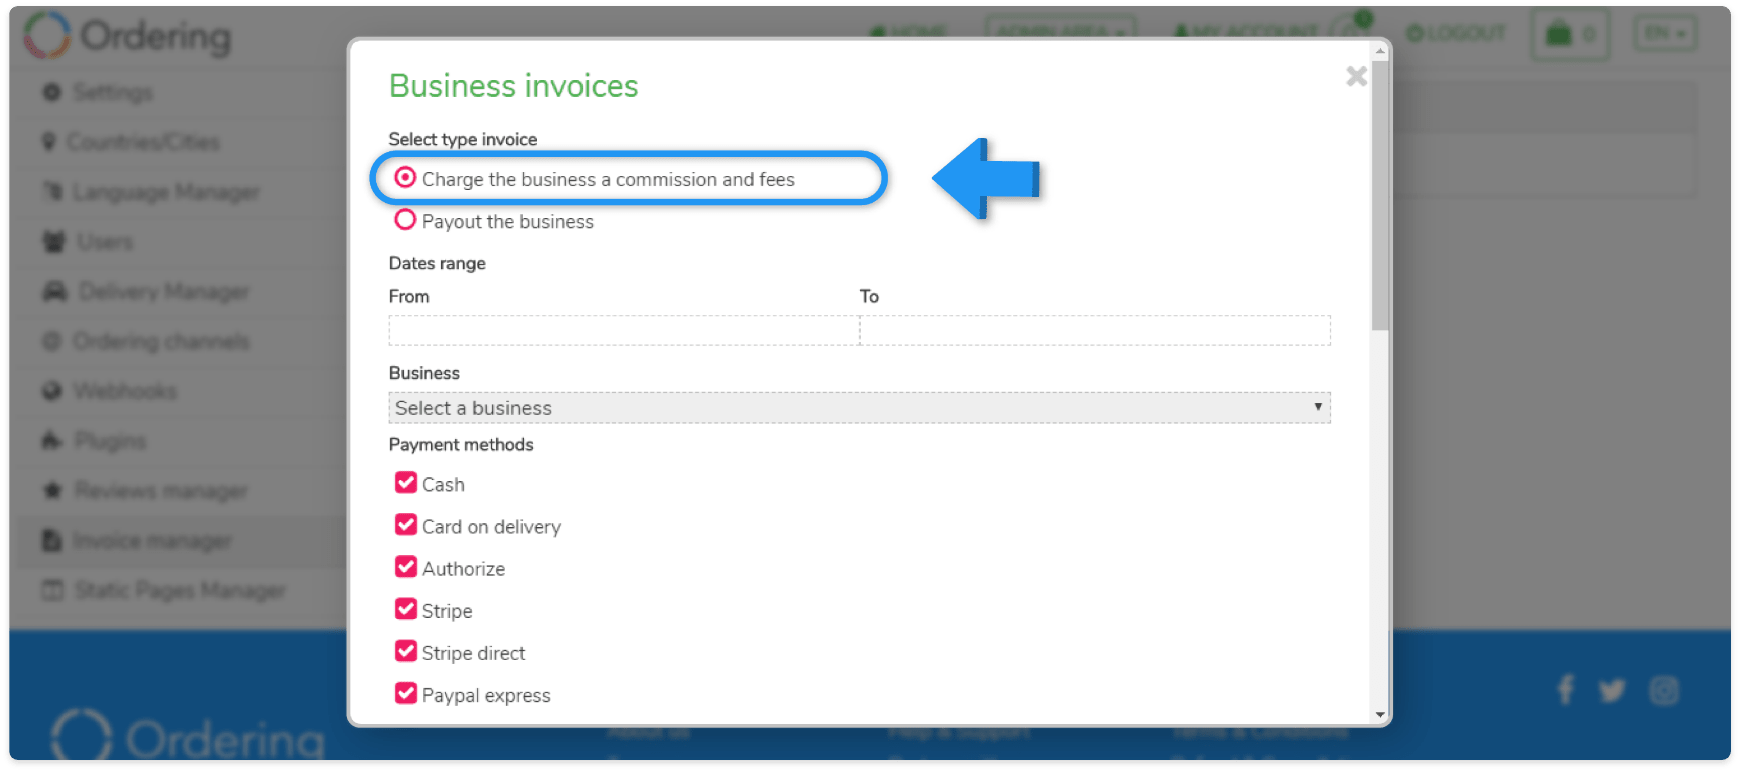Open Users in the sidebar
This screenshot has width=1740, height=772.
click(x=105, y=242)
